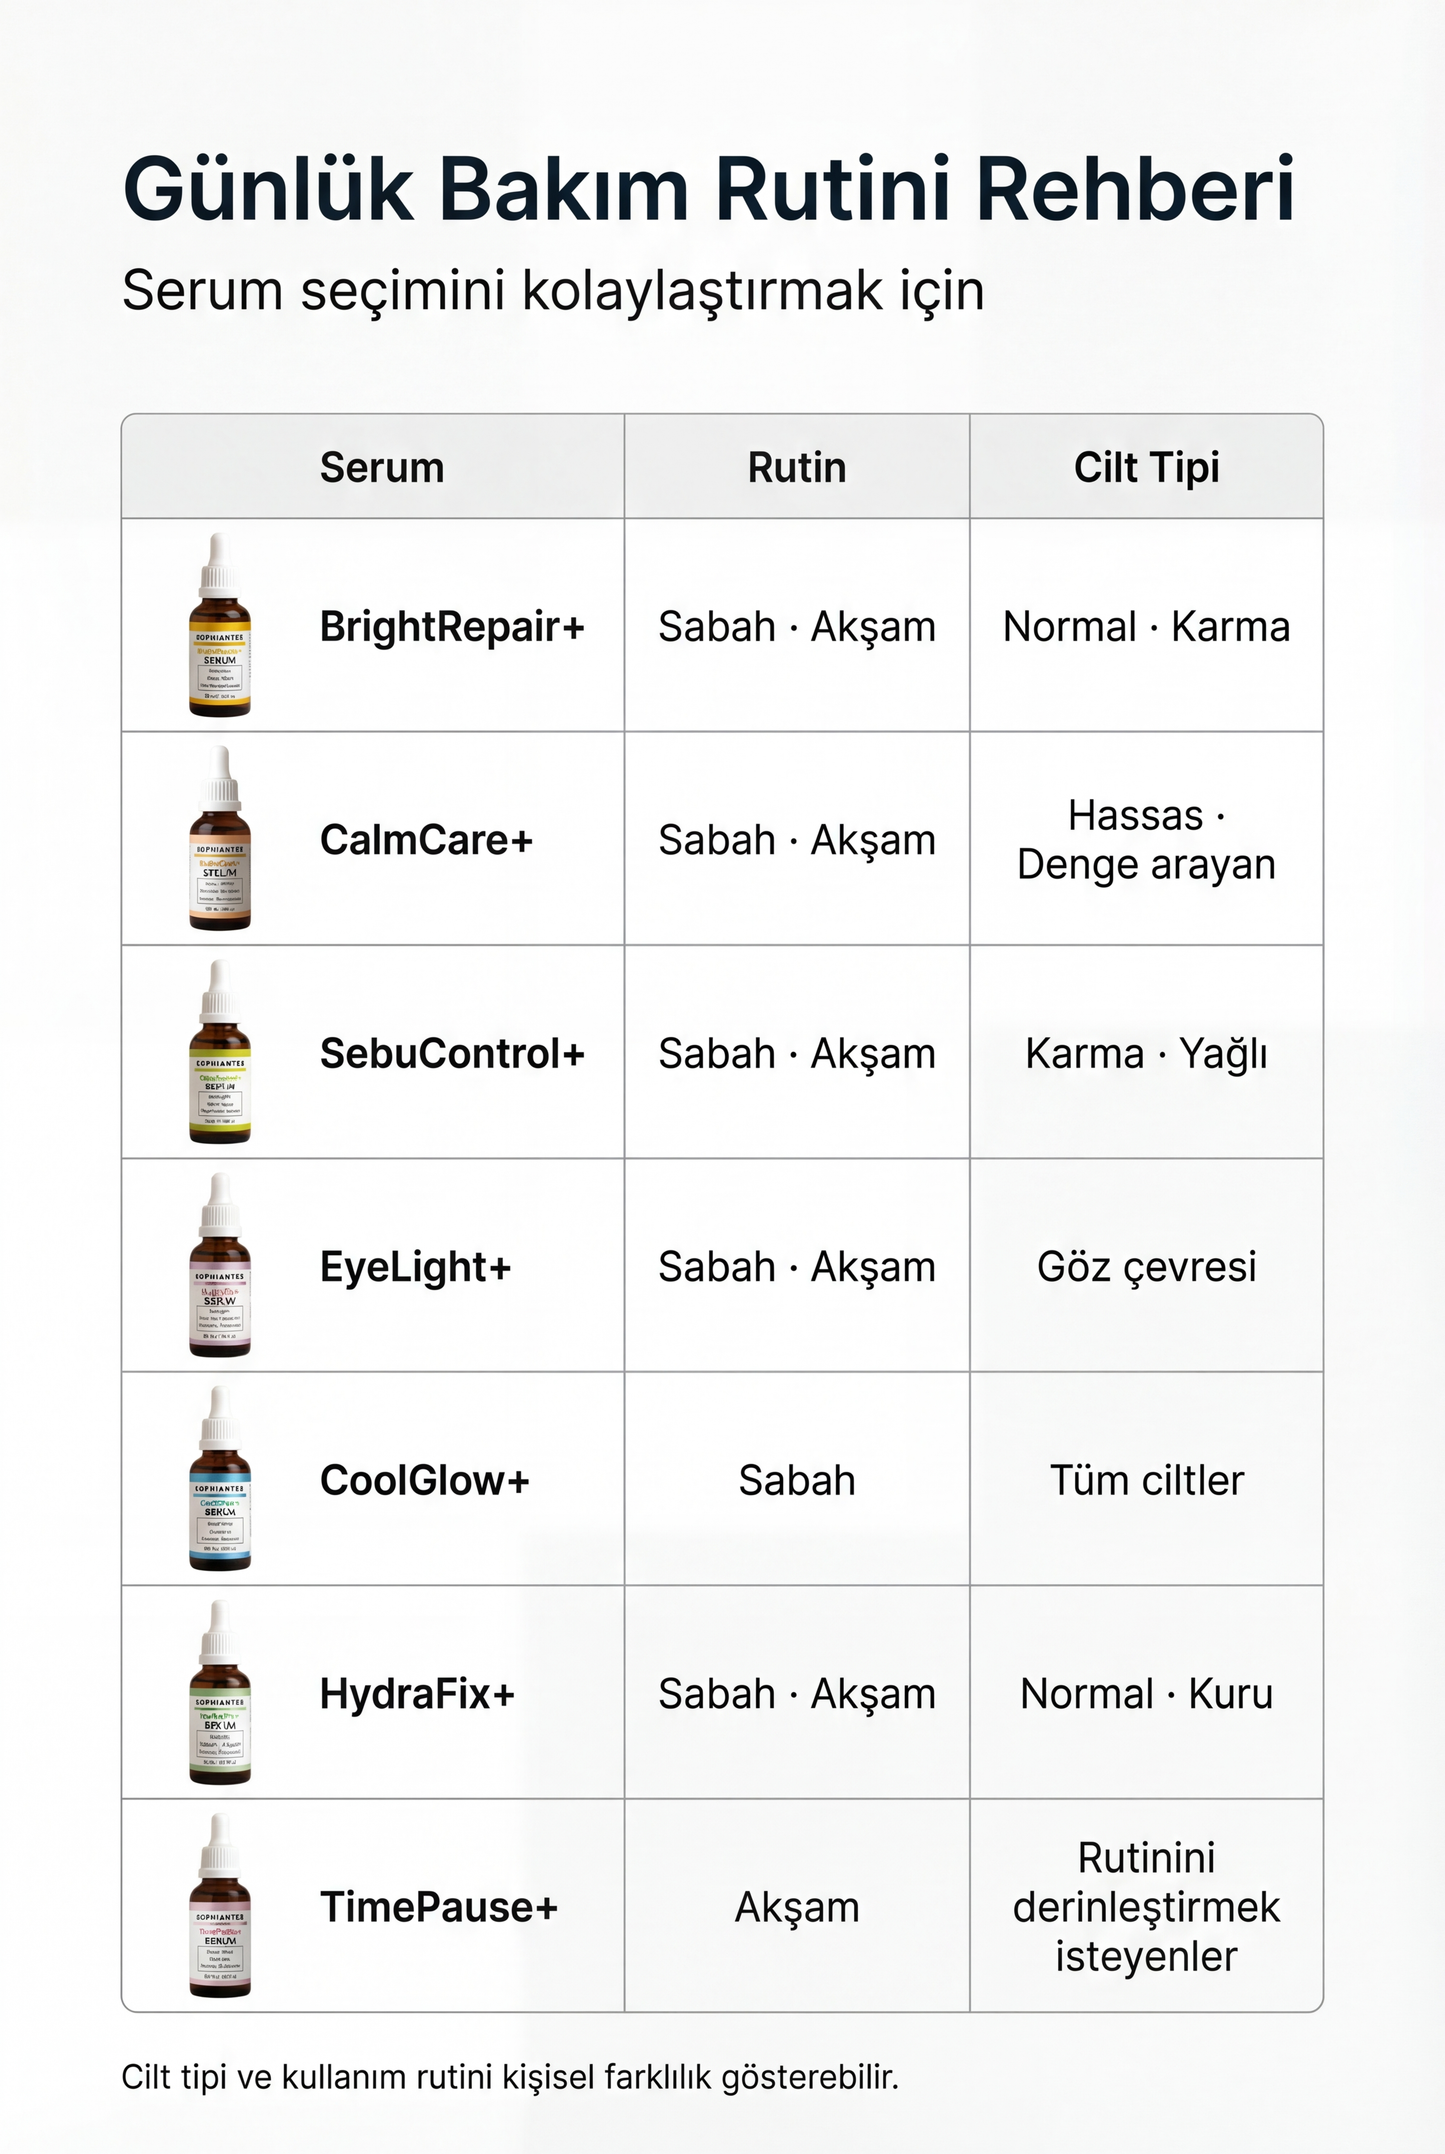
Task: Click the "Tüm ciltler" skin type cell
Action: pos(1146,1480)
